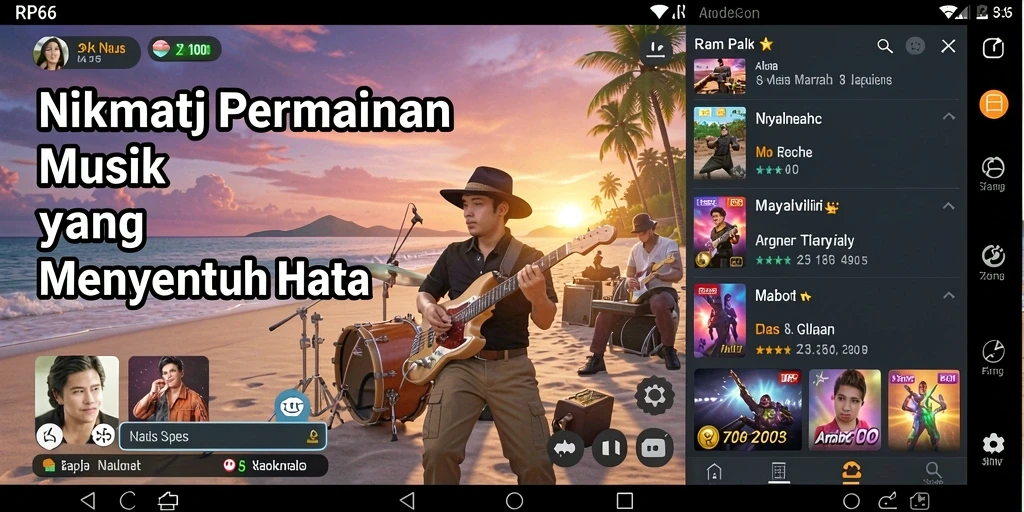Open the 706 2003 coin card
This screenshot has height=512, width=1024.
tap(747, 409)
